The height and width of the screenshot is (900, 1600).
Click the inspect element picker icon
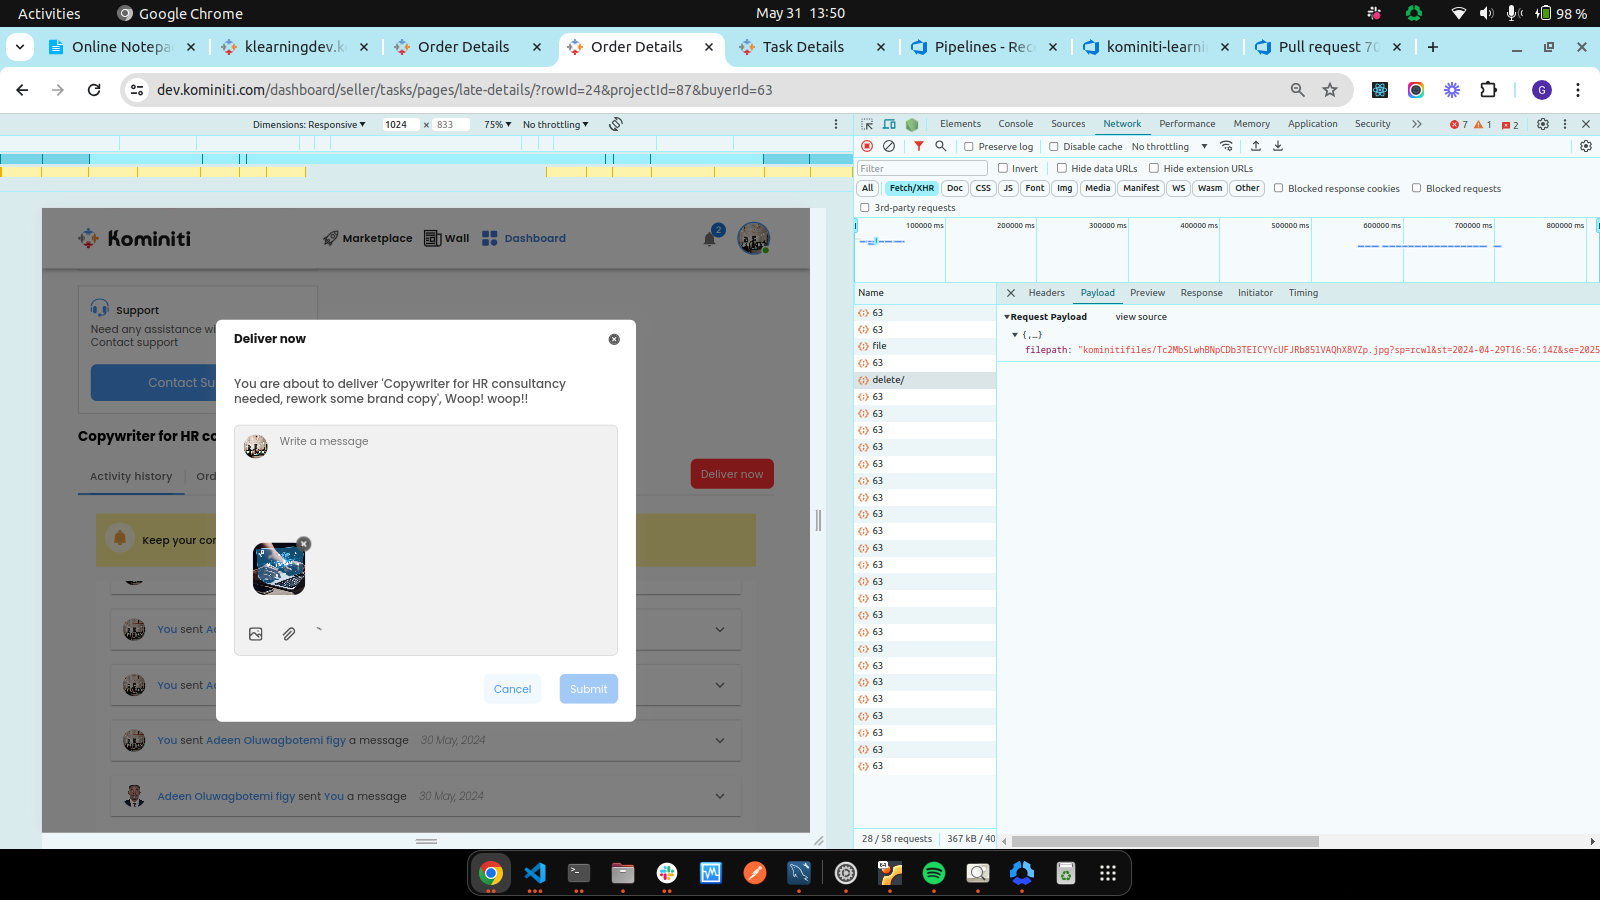(x=867, y=124)
